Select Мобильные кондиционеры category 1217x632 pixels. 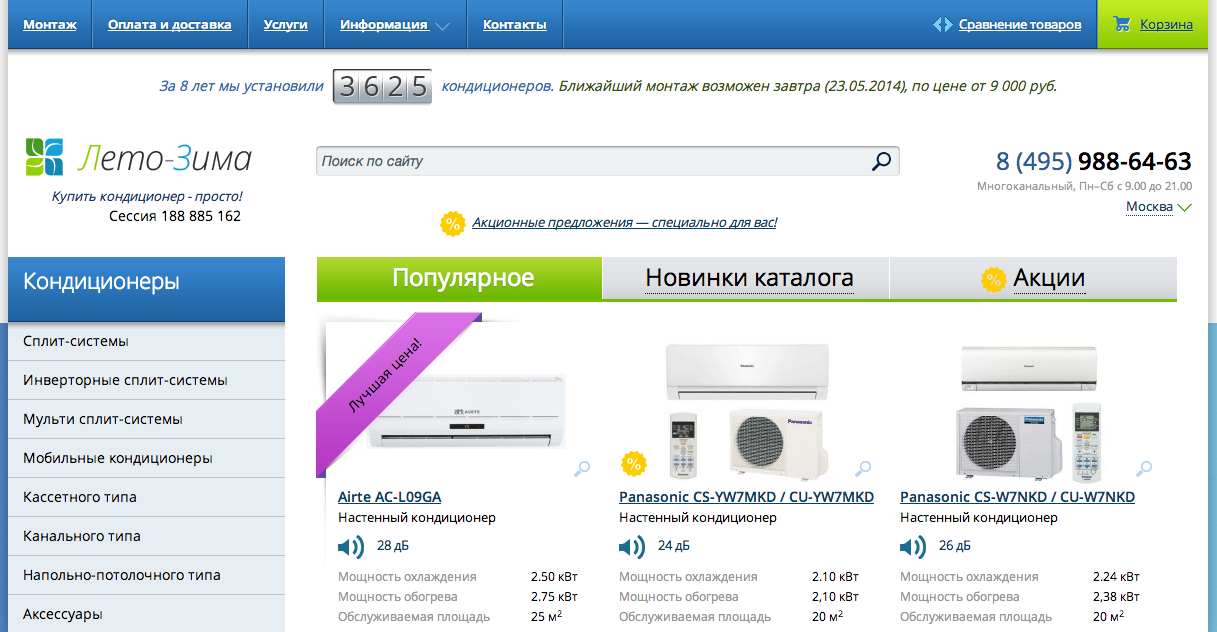118,458
